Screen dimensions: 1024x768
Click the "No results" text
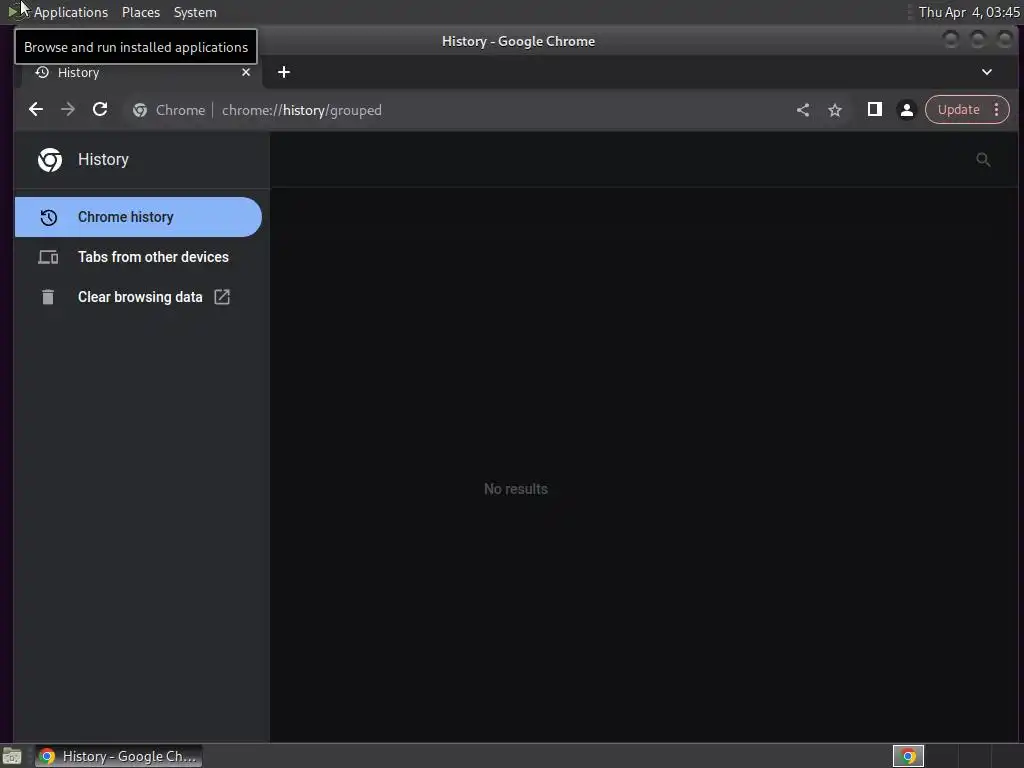(515, 488)
